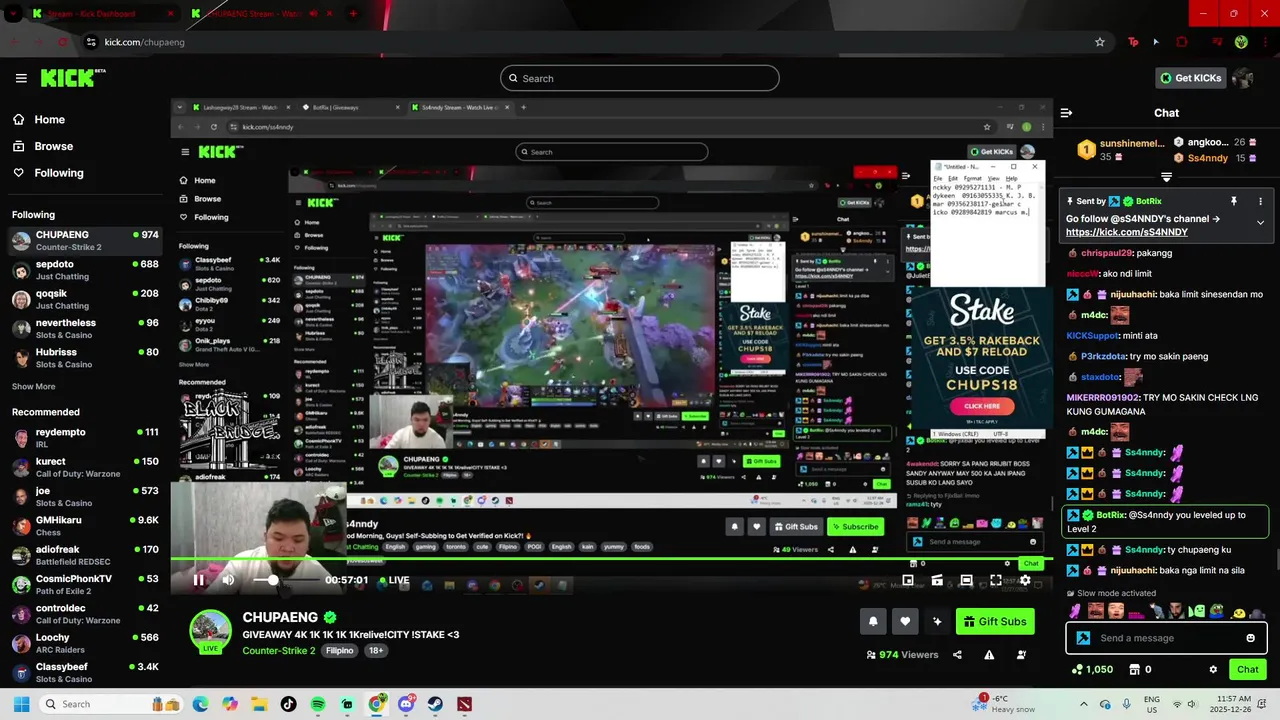Open Lochy in Recommended list
Screen dimensions: 1280x720
[x=85, y=643]
